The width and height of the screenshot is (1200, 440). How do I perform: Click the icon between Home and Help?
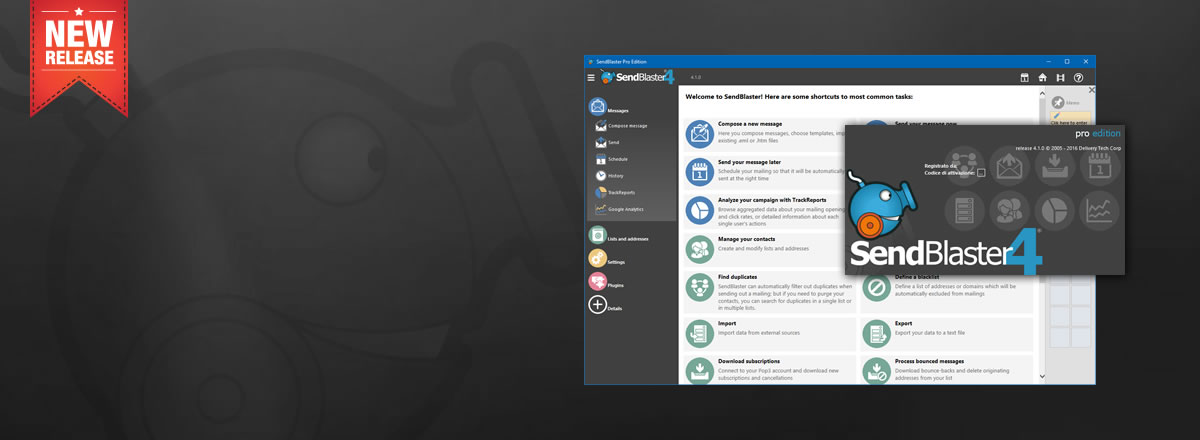click(x=1060, y=77)
